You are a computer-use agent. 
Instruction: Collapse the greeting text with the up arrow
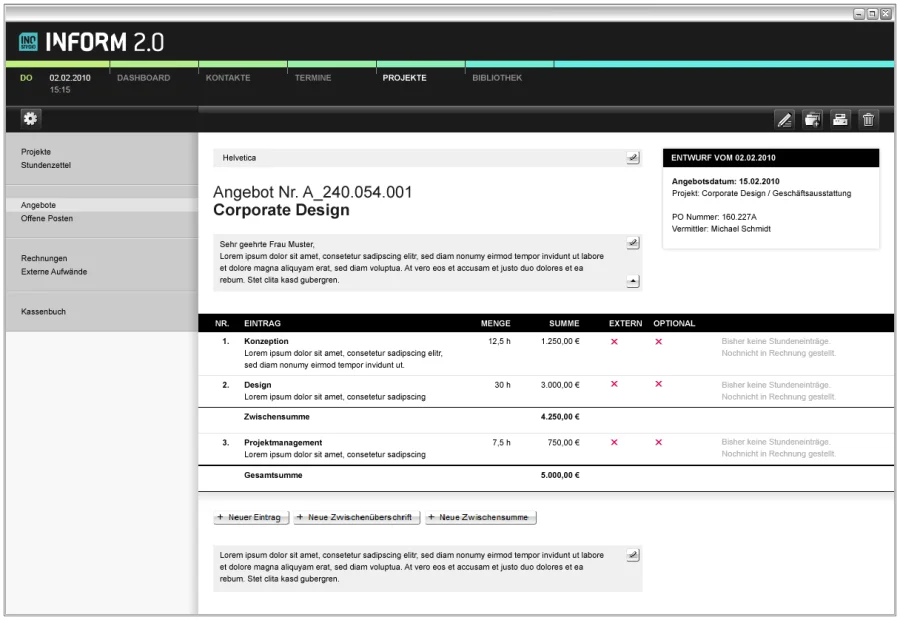coord(632,281)
